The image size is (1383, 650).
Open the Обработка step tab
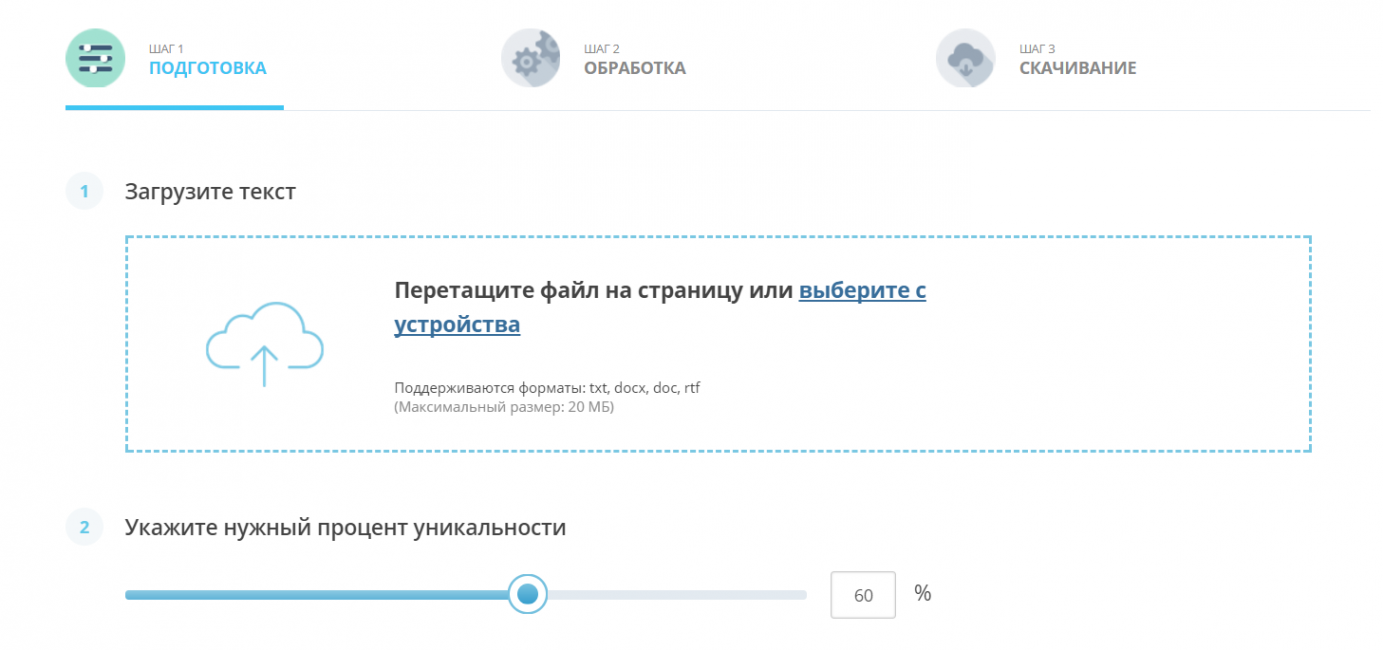[593, 60]
